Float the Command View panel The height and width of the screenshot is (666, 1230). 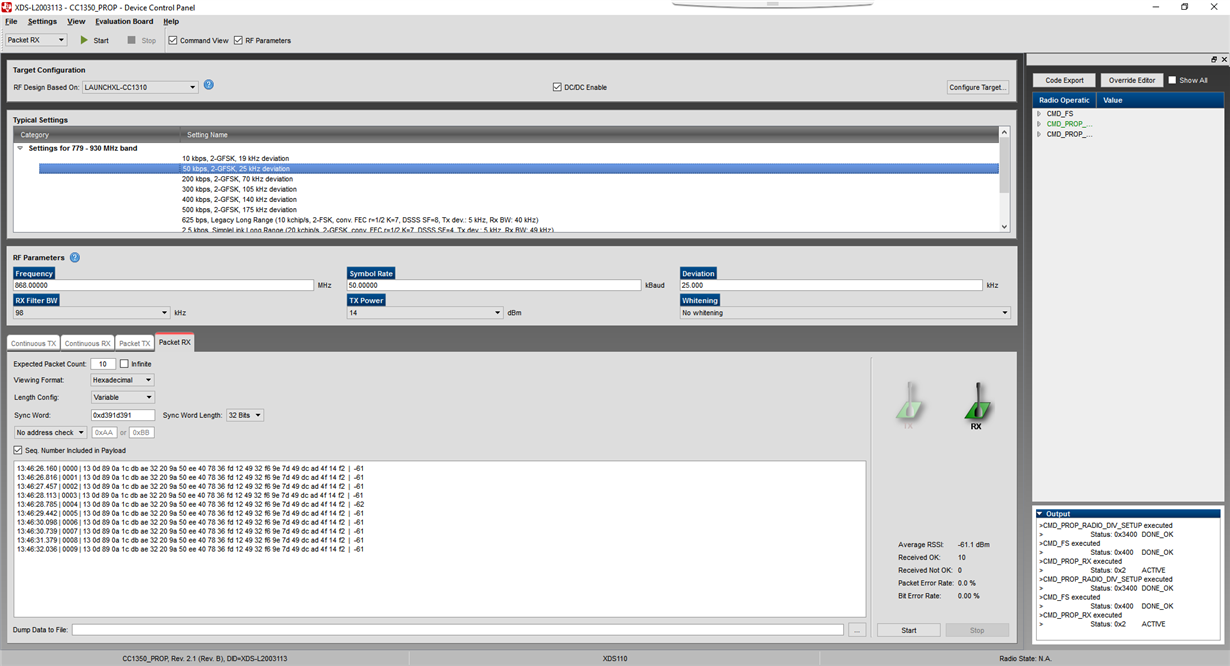1214,59
